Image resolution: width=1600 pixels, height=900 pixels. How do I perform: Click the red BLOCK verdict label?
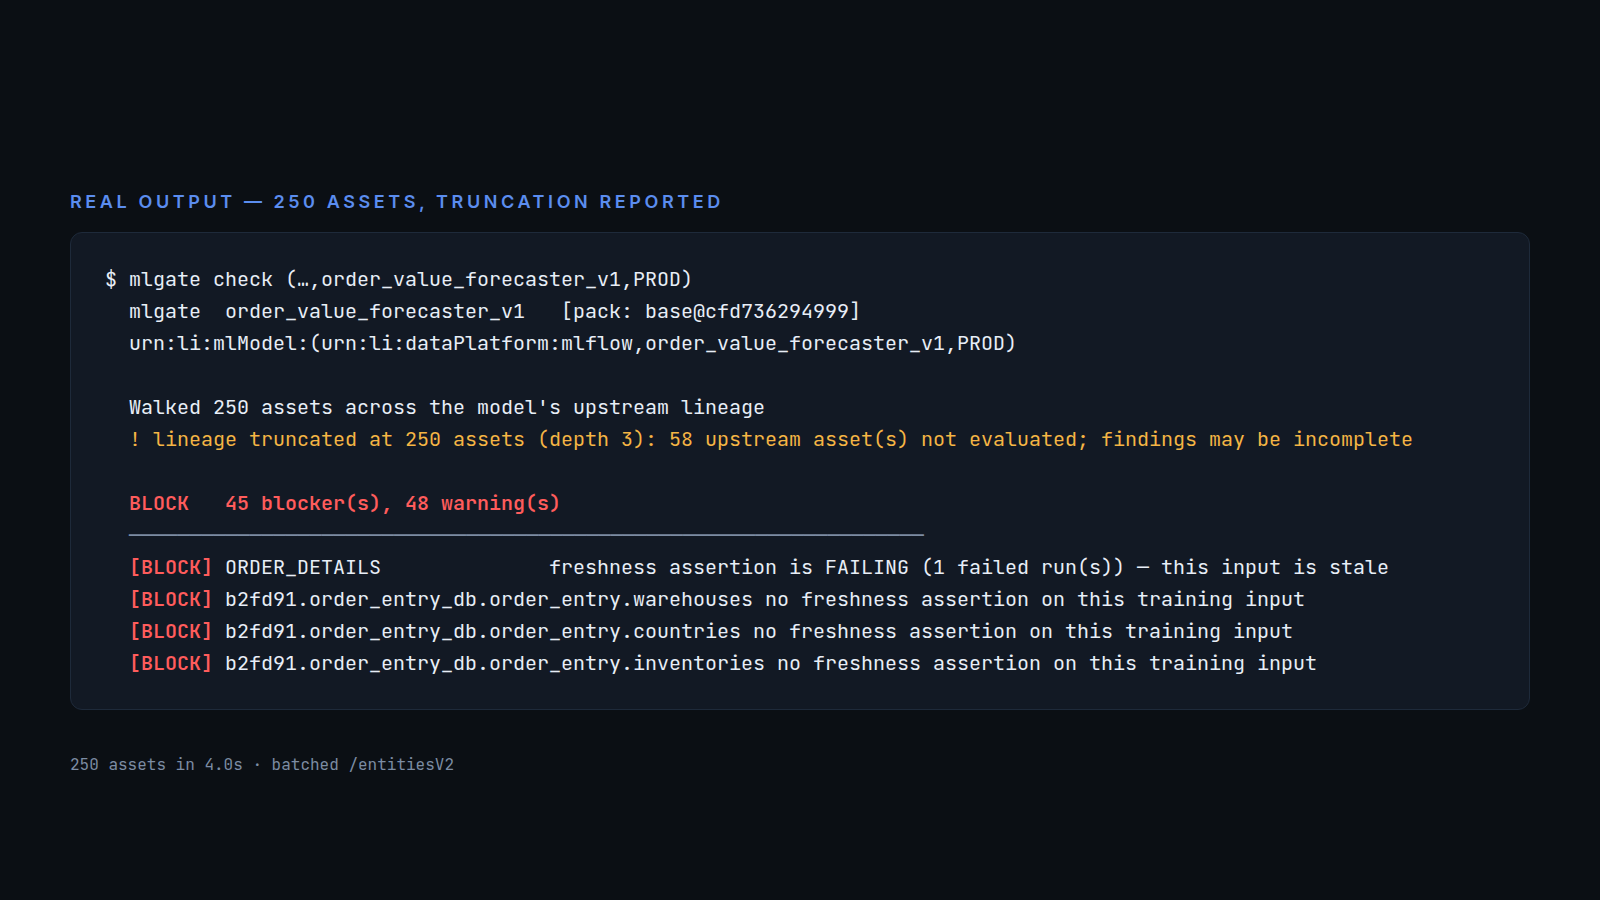[159, 503]
